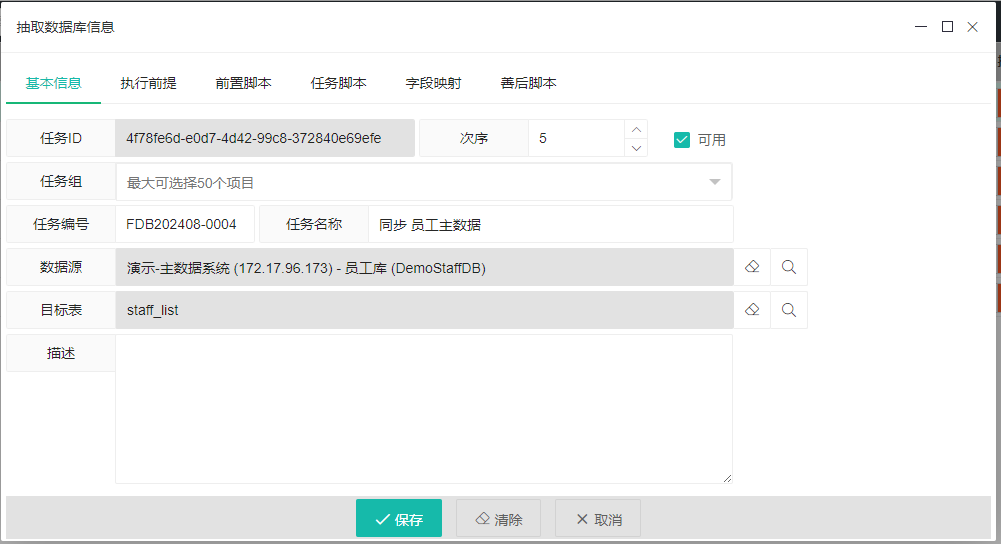Viewport: 1001px width, 544px height.
Task: Click the 次序 number input
Action: coord(576,138)
